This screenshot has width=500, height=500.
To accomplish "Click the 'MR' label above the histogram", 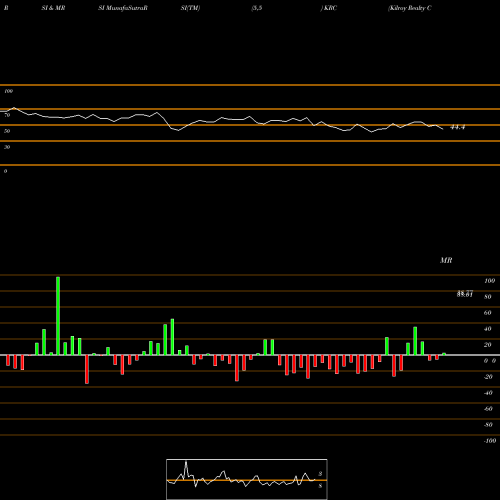I will click(446, 260).
